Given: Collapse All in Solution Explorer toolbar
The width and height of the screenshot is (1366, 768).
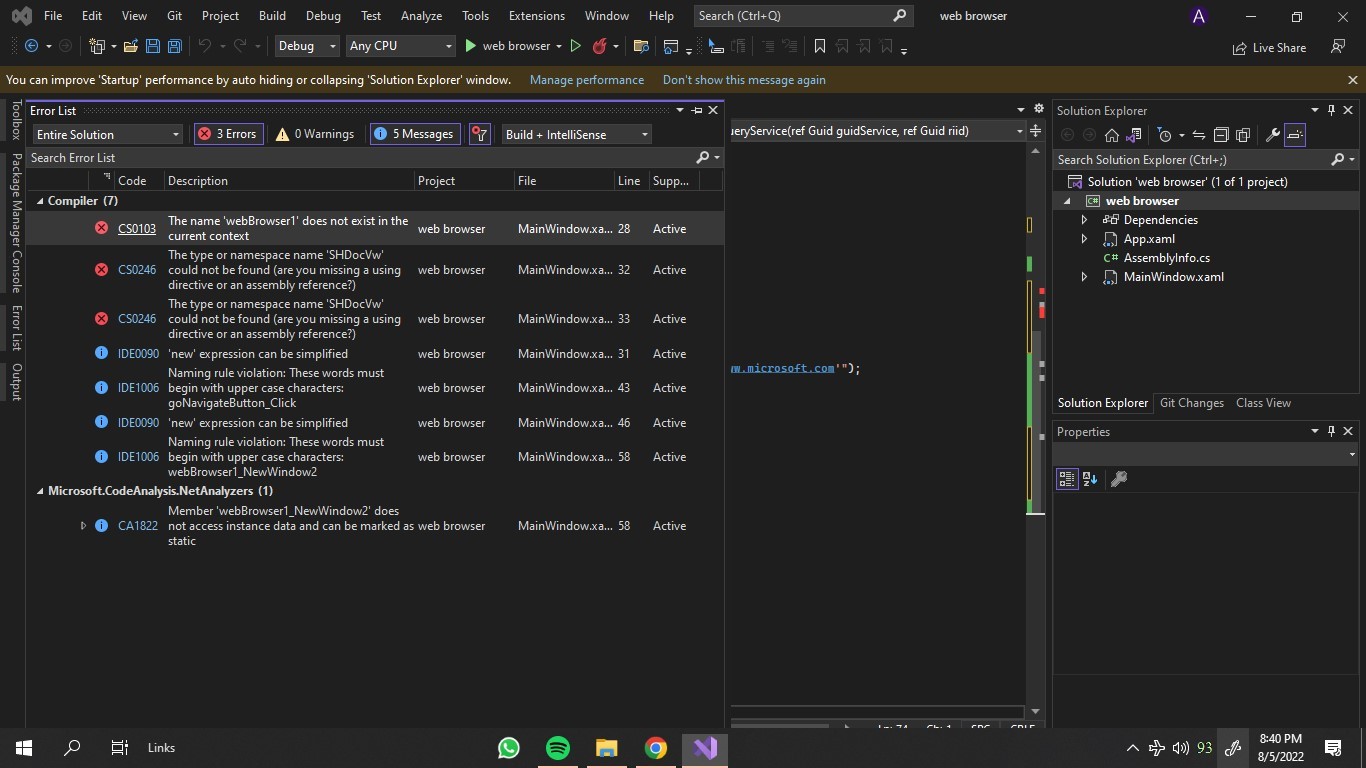Looking at the screenshot, I should point(1221,135).
